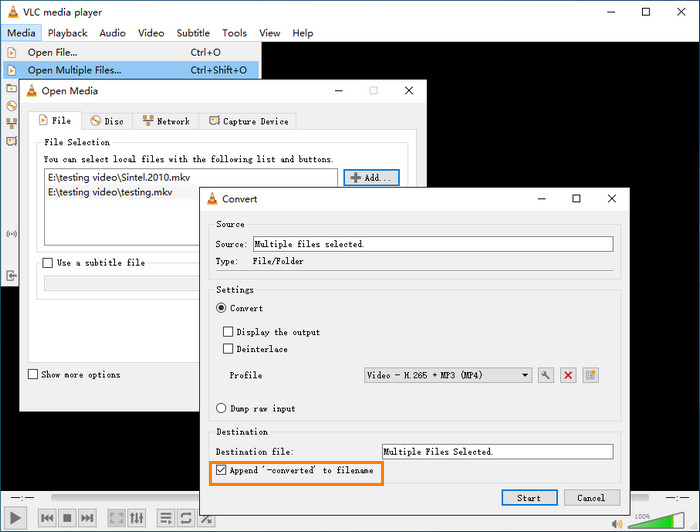Check Use a subtitle file
The image size is (700, 532).
pos(47,263)
